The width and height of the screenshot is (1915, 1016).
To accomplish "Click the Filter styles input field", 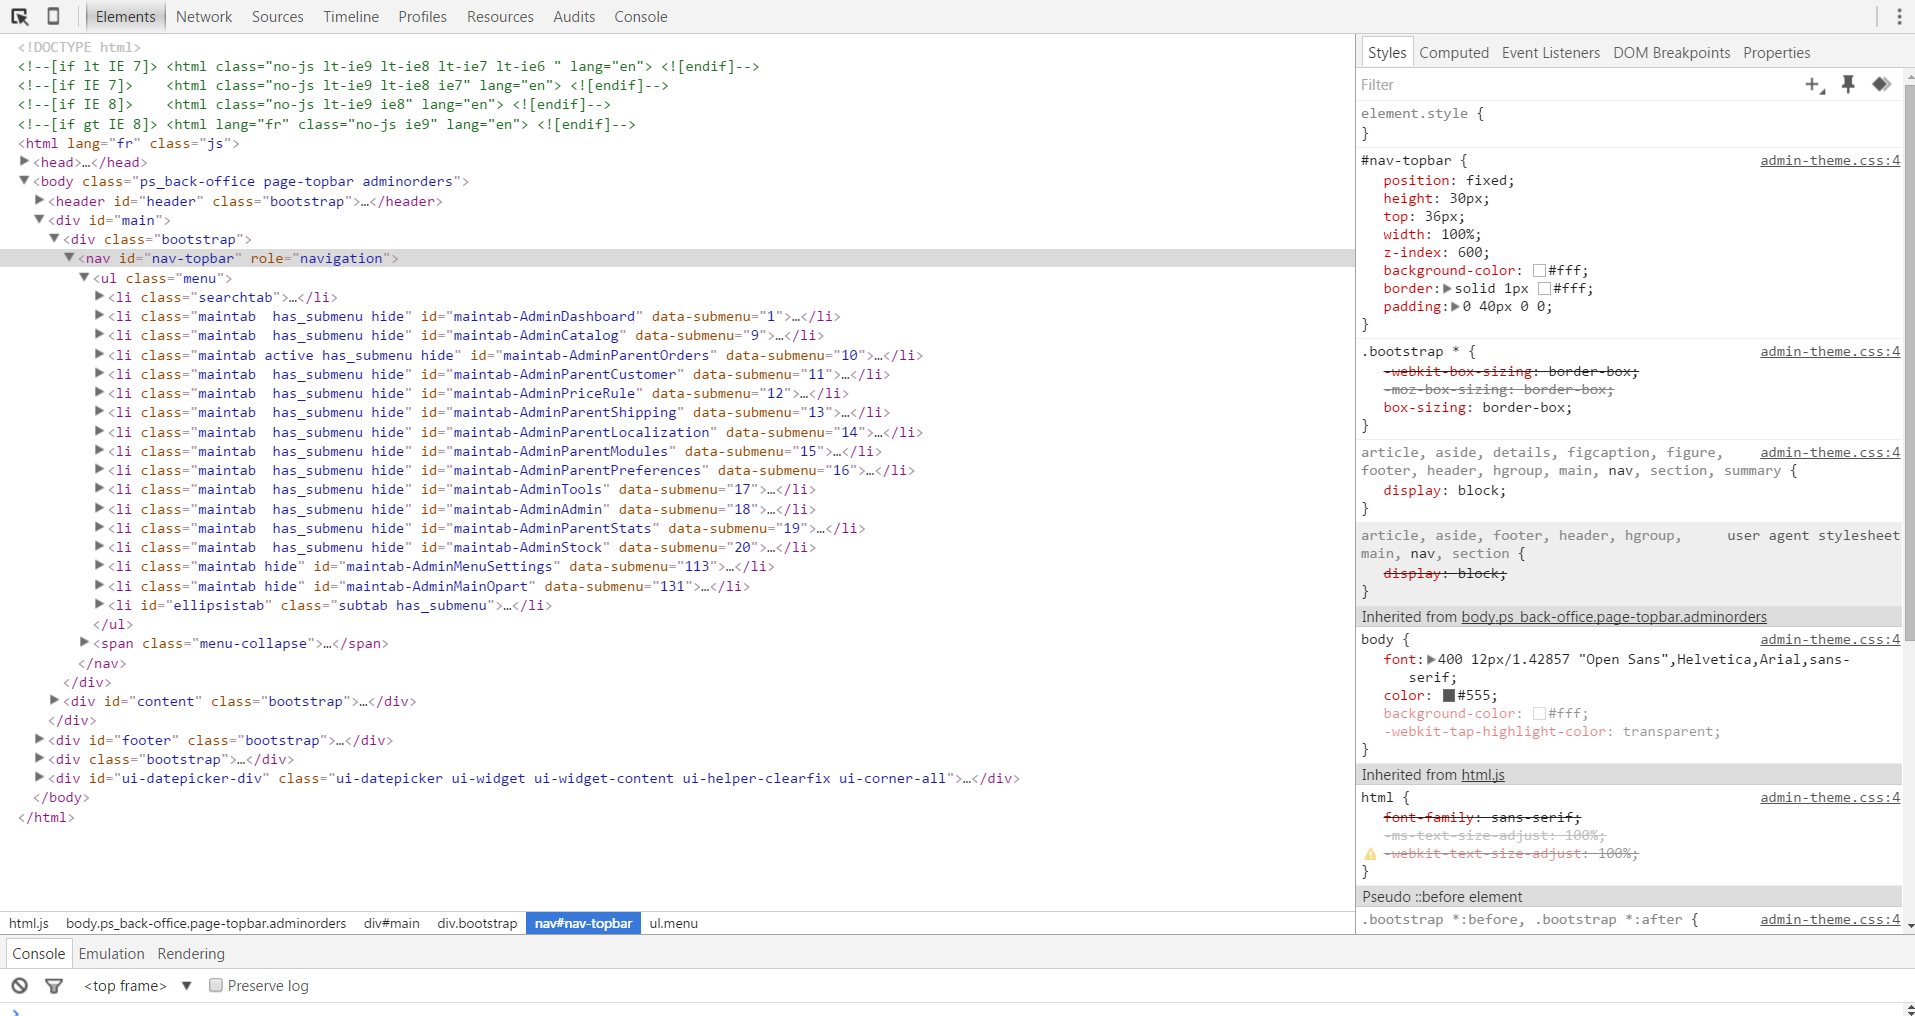I will [1575, 85].
